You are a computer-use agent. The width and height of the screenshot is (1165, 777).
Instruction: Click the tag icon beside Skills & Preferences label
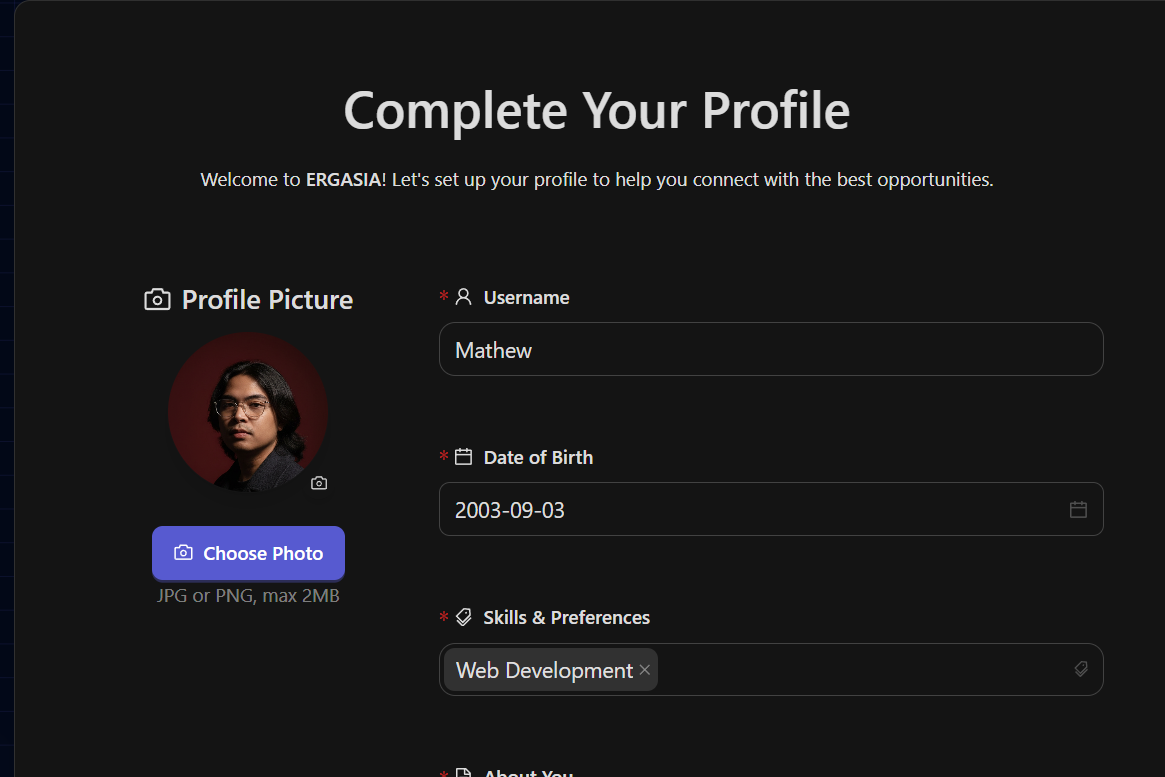(463, 617)
